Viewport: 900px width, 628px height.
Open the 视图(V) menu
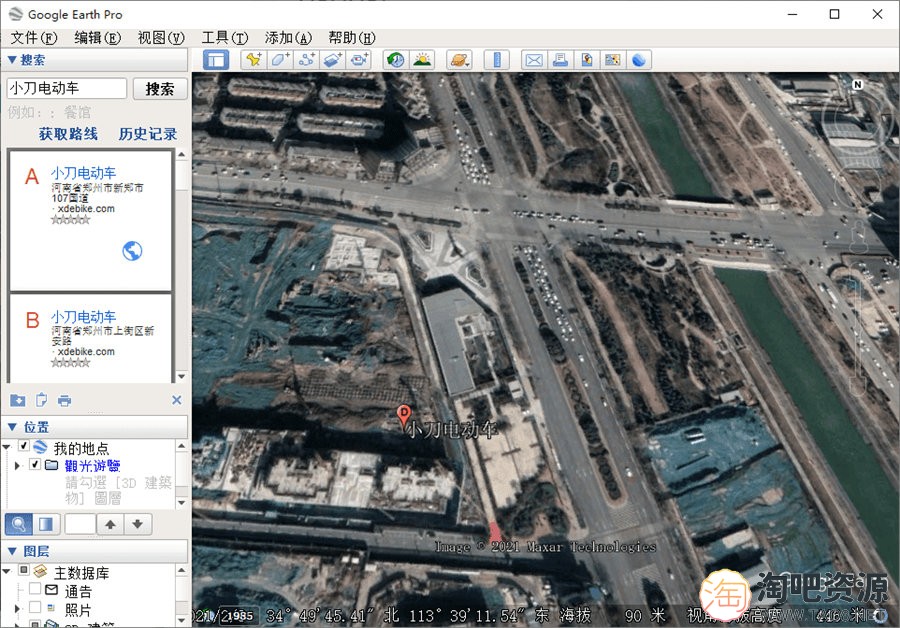(x=161, y=38)
